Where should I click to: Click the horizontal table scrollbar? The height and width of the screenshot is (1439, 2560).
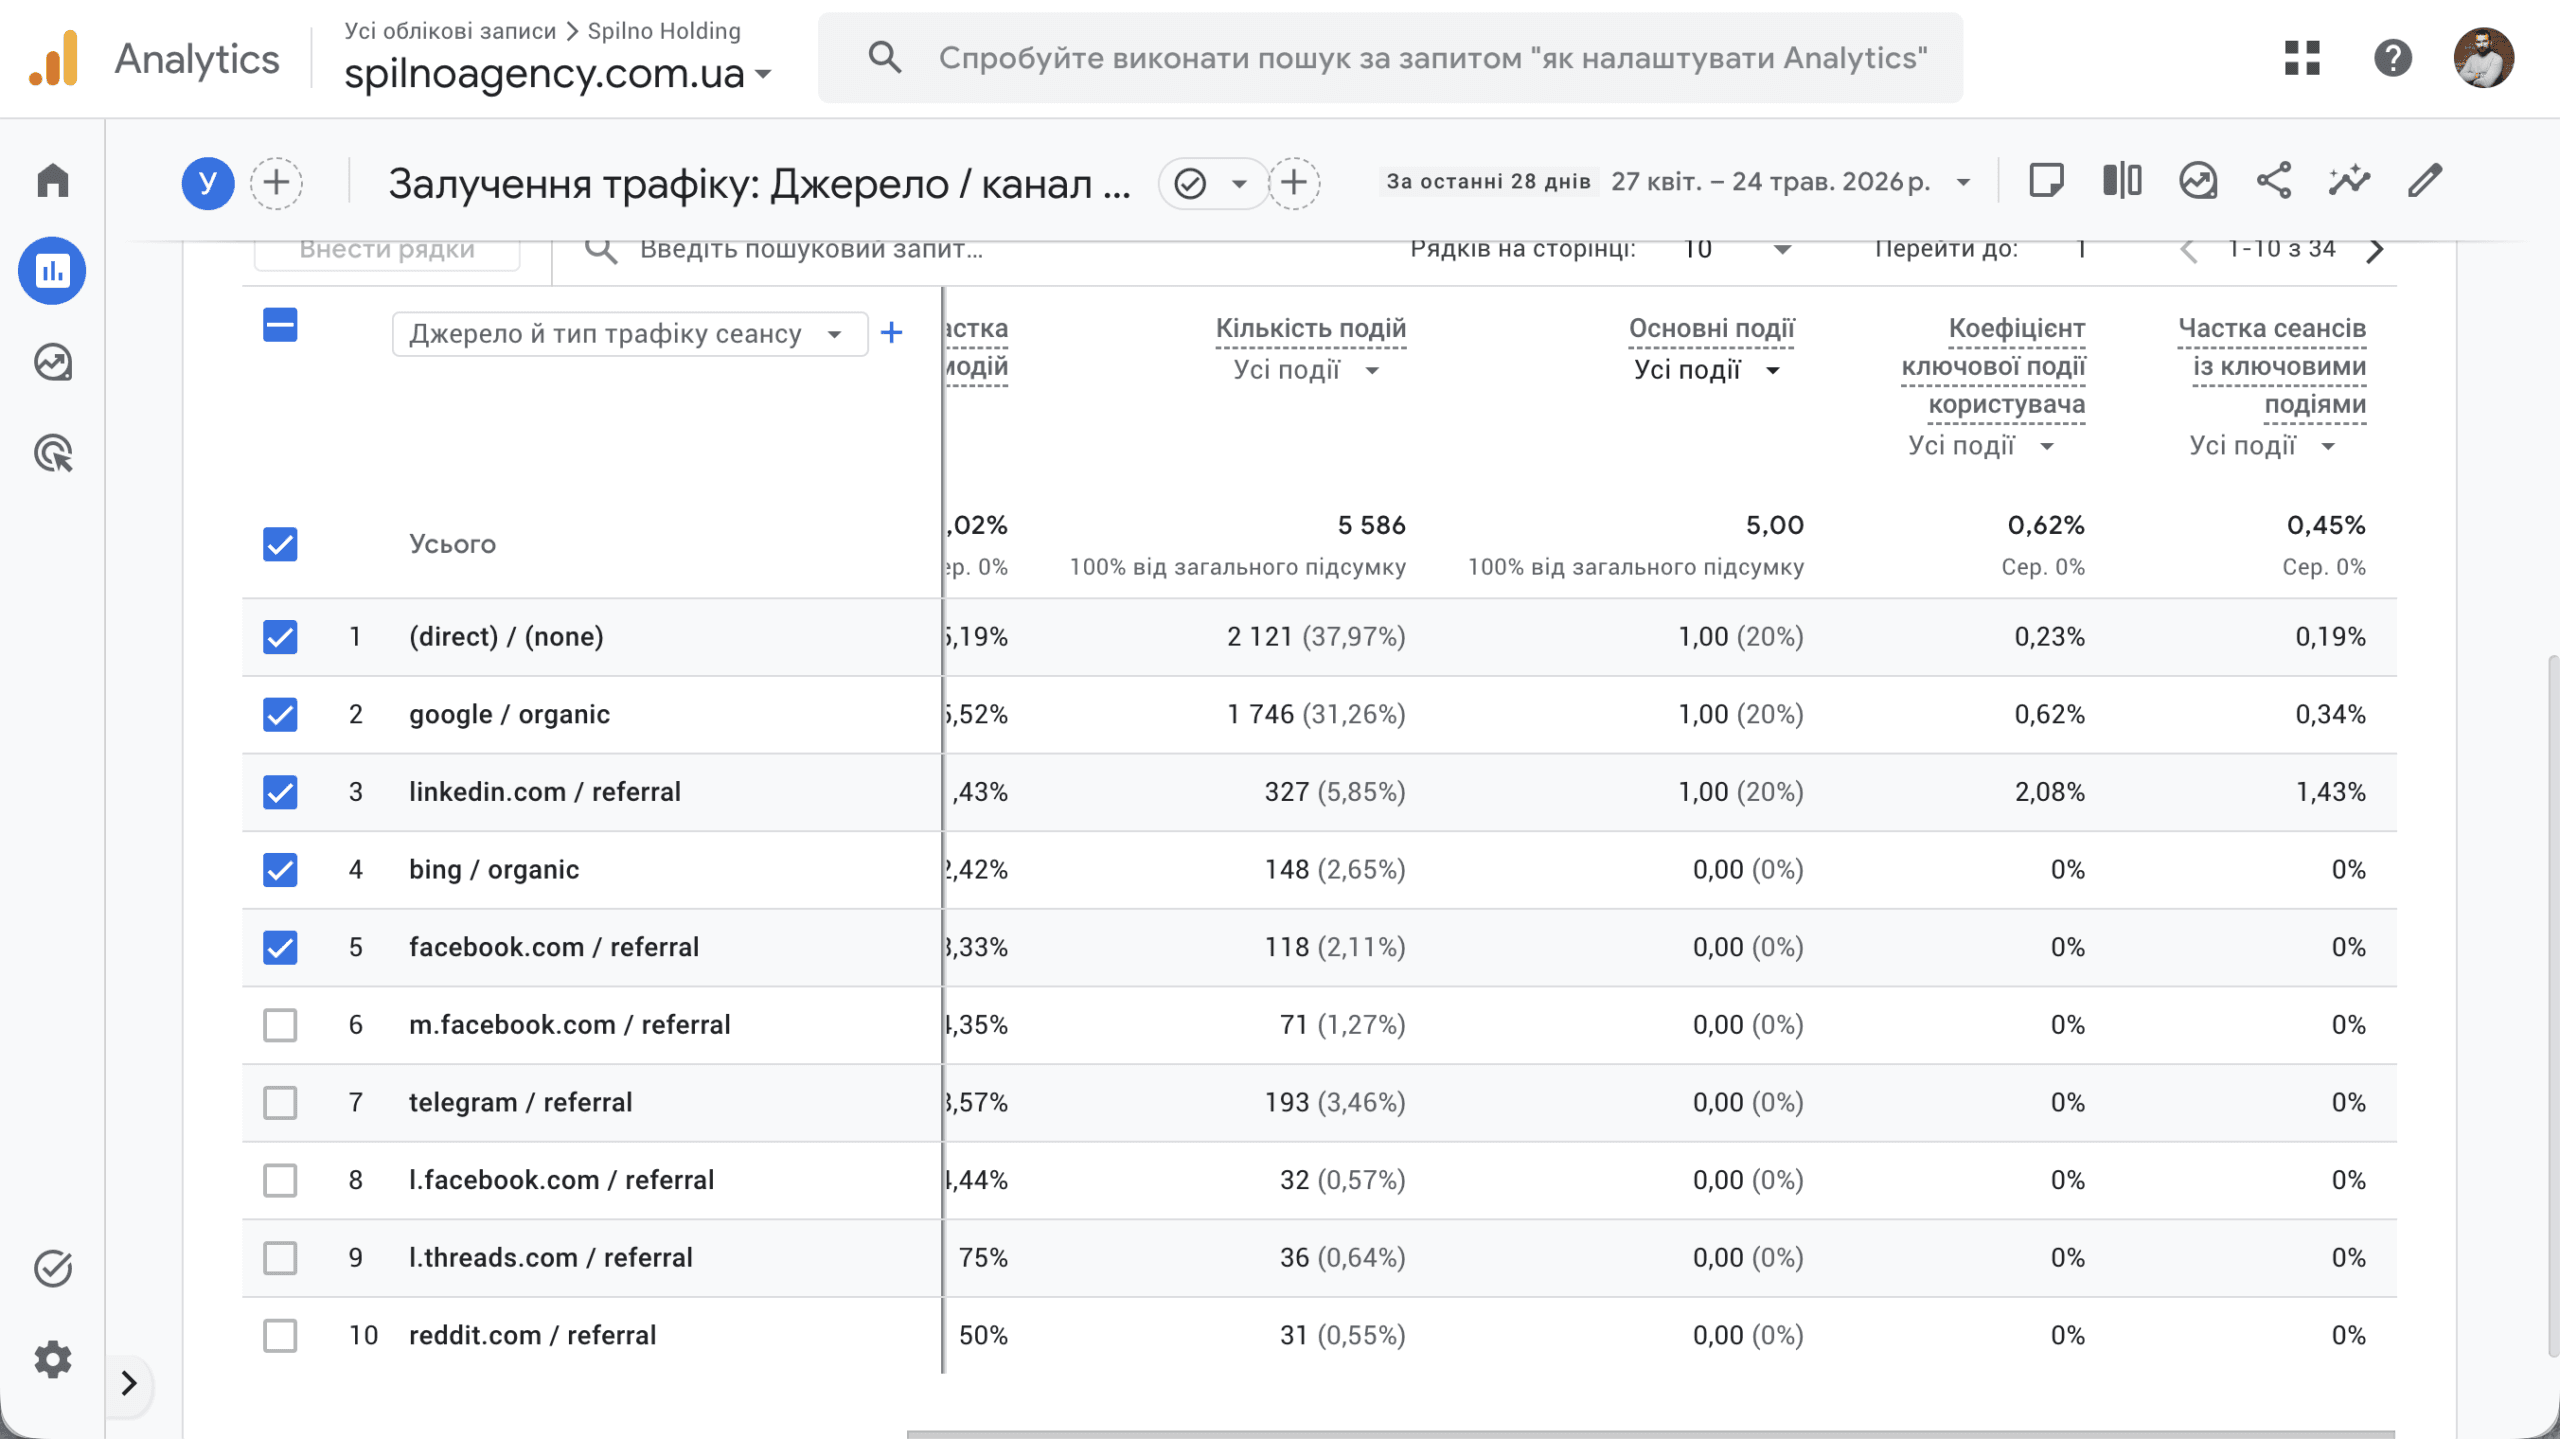pos(1650,1434)
